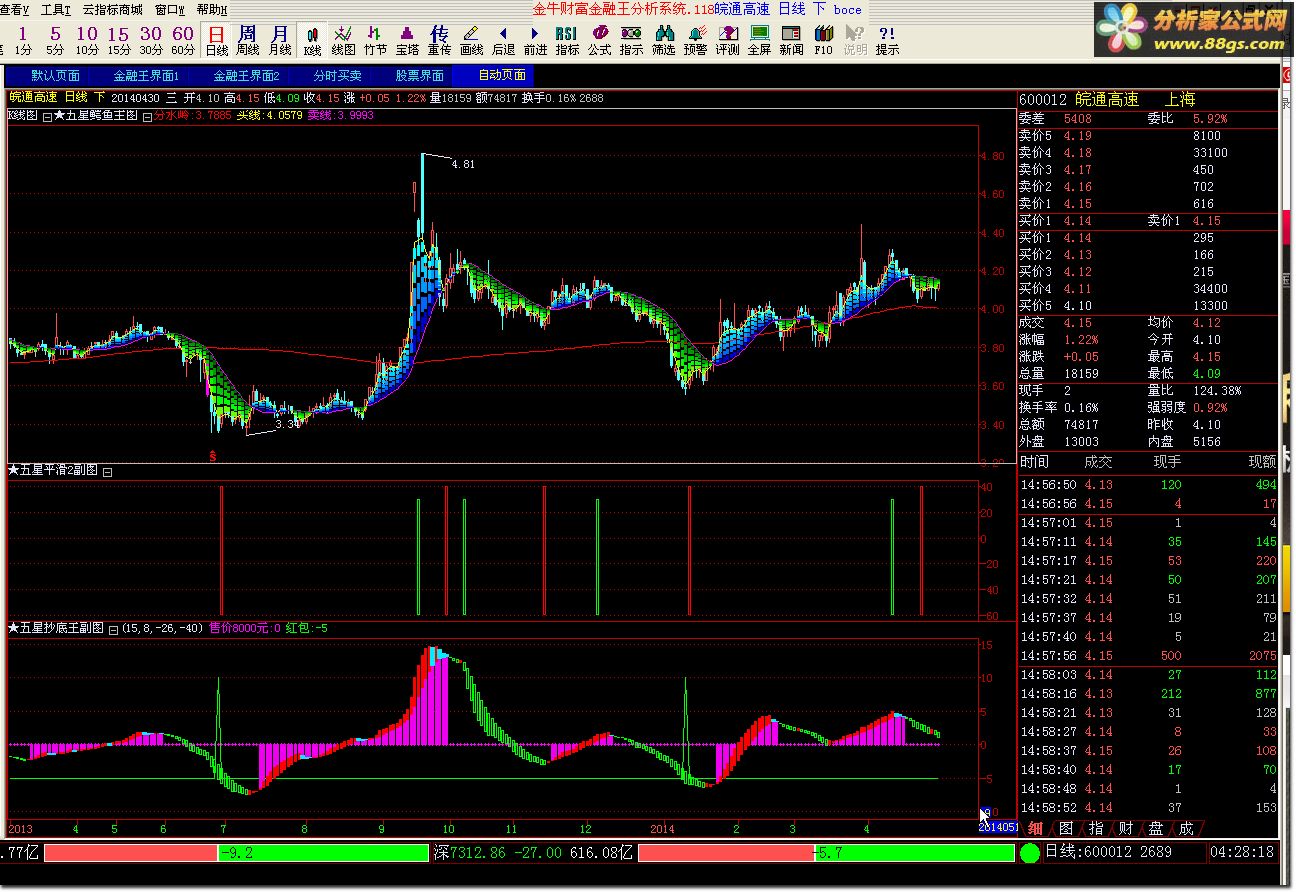Click the 前进 forward arrow
Image resolution: width=1296 pixels, height=892 pixels.
[x=535, y=40]
